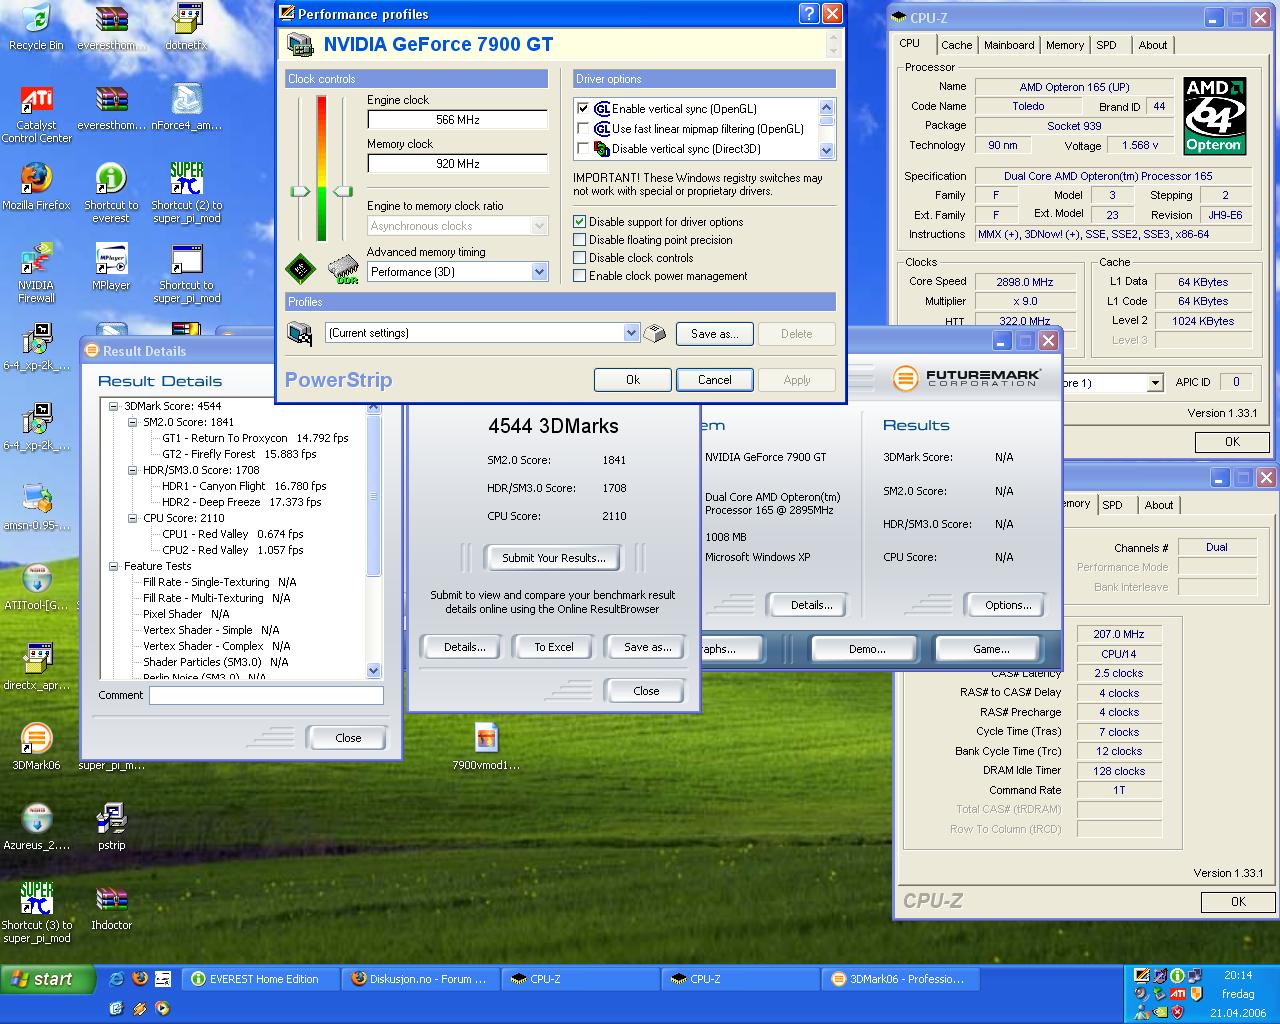Switch to CPU-Z Mainboard tab

[1009, 45]
